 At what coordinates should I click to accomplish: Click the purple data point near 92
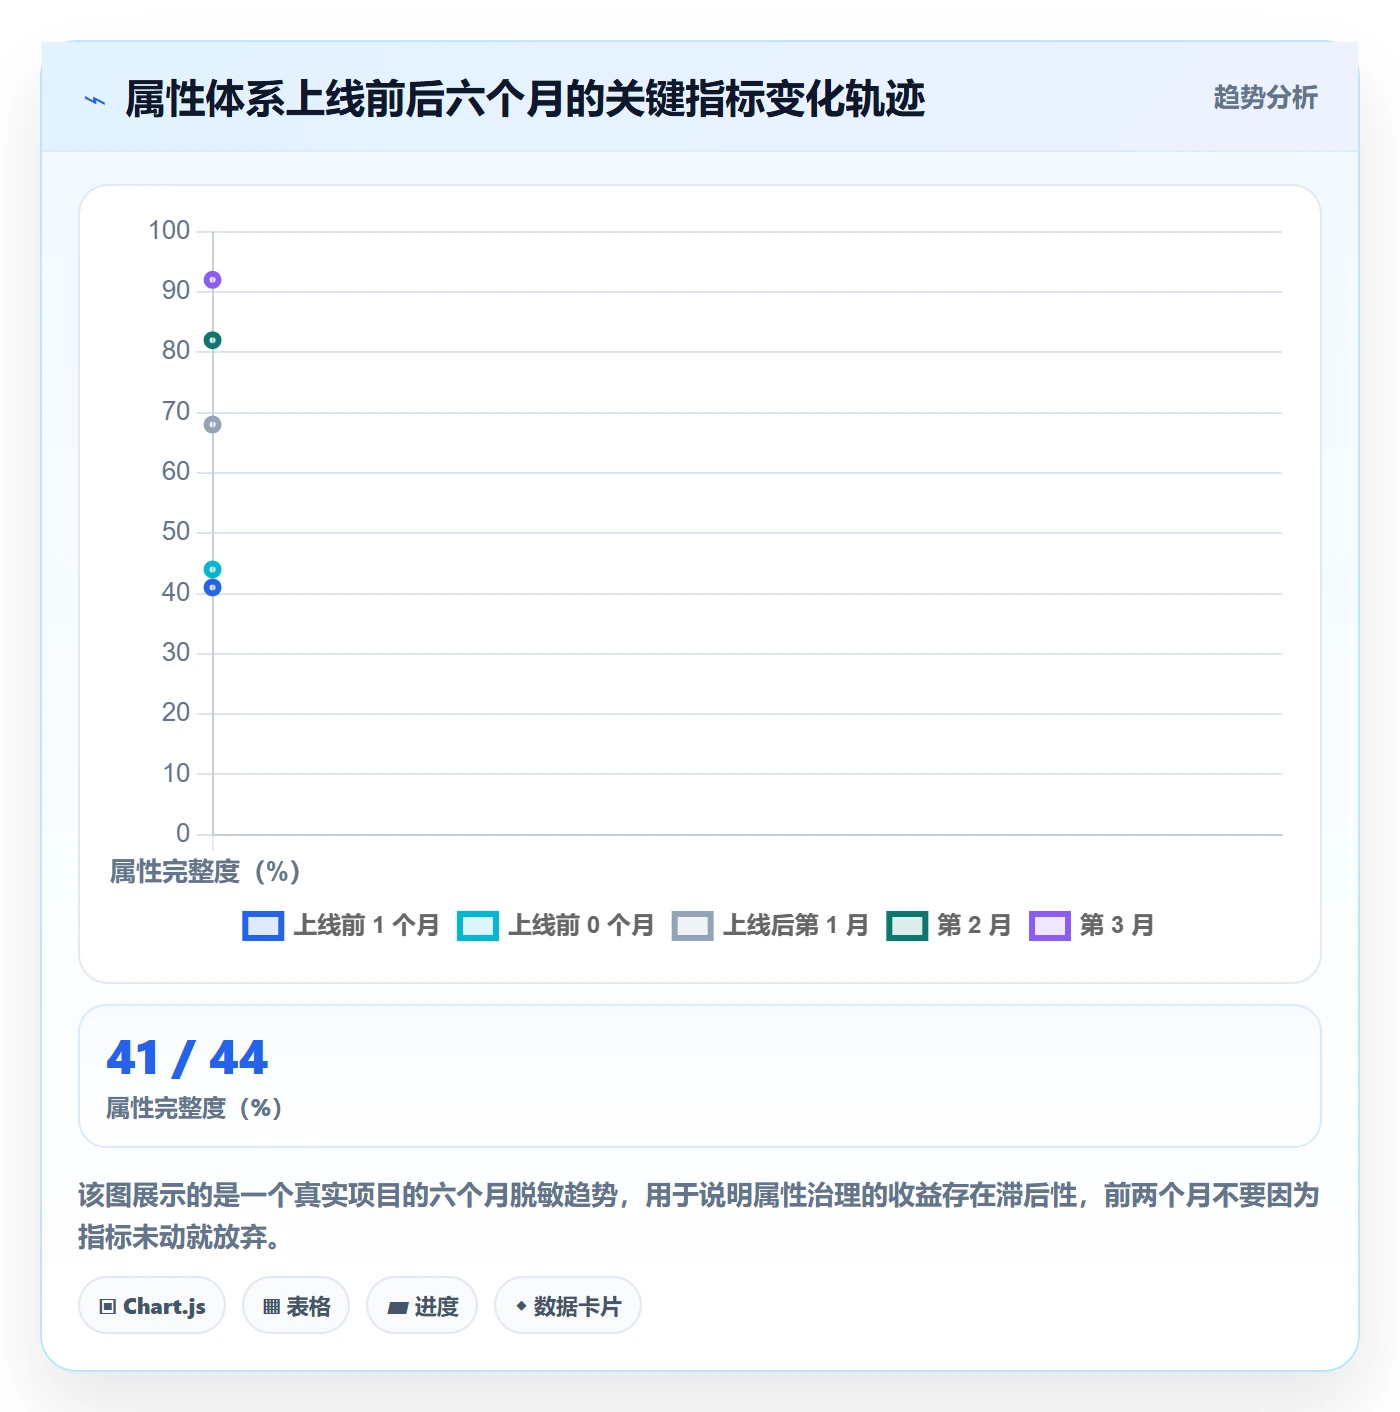(212, 280)
